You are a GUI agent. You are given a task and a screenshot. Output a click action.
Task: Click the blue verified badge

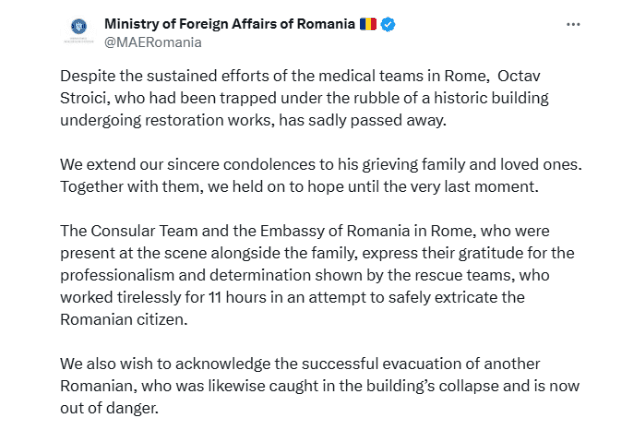click(x=388, y=24)
